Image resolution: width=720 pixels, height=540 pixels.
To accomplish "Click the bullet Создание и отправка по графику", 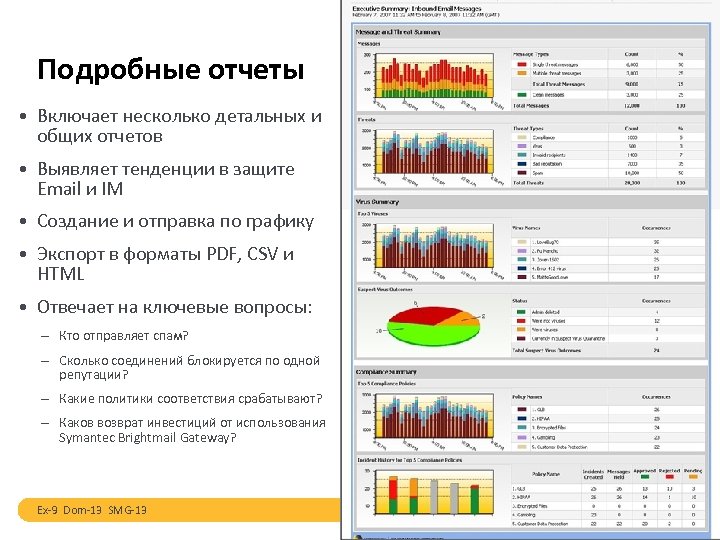I will [x=175, y=221].
